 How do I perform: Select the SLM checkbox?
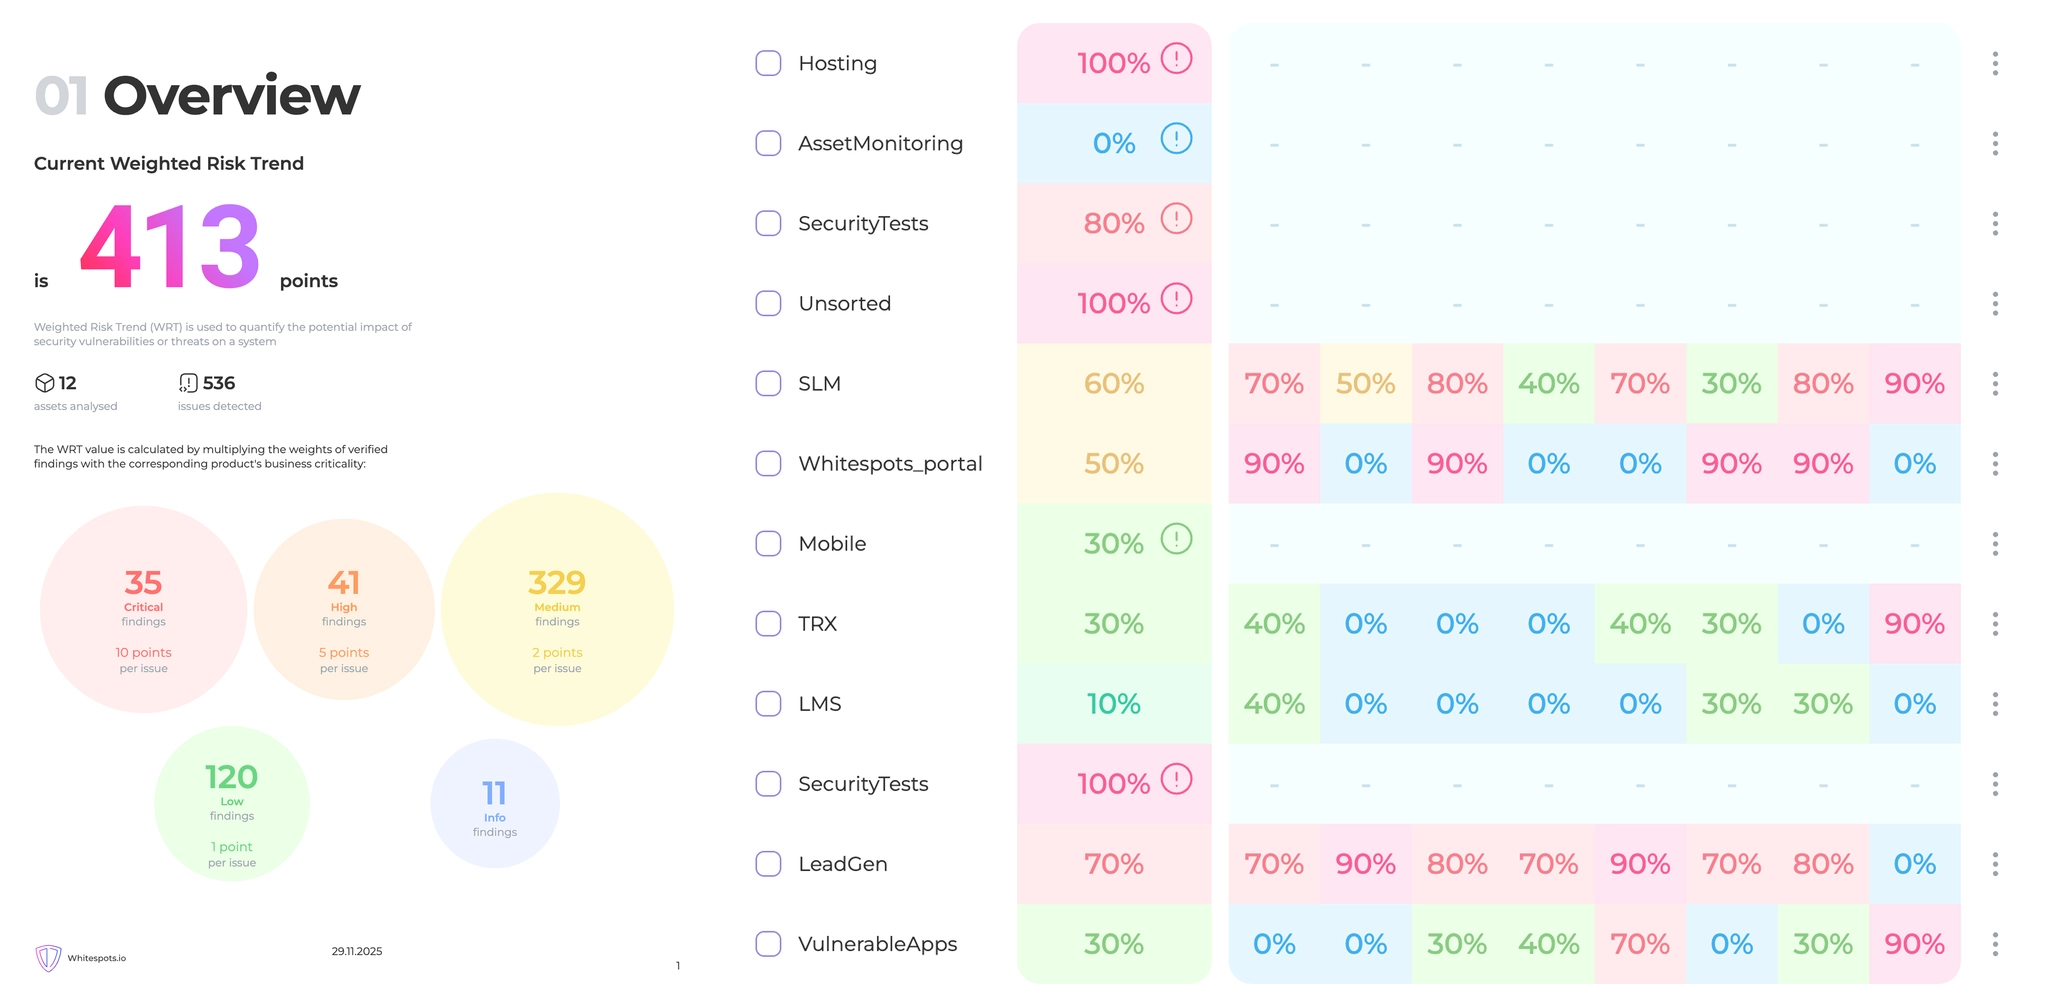tap(768, 383)
